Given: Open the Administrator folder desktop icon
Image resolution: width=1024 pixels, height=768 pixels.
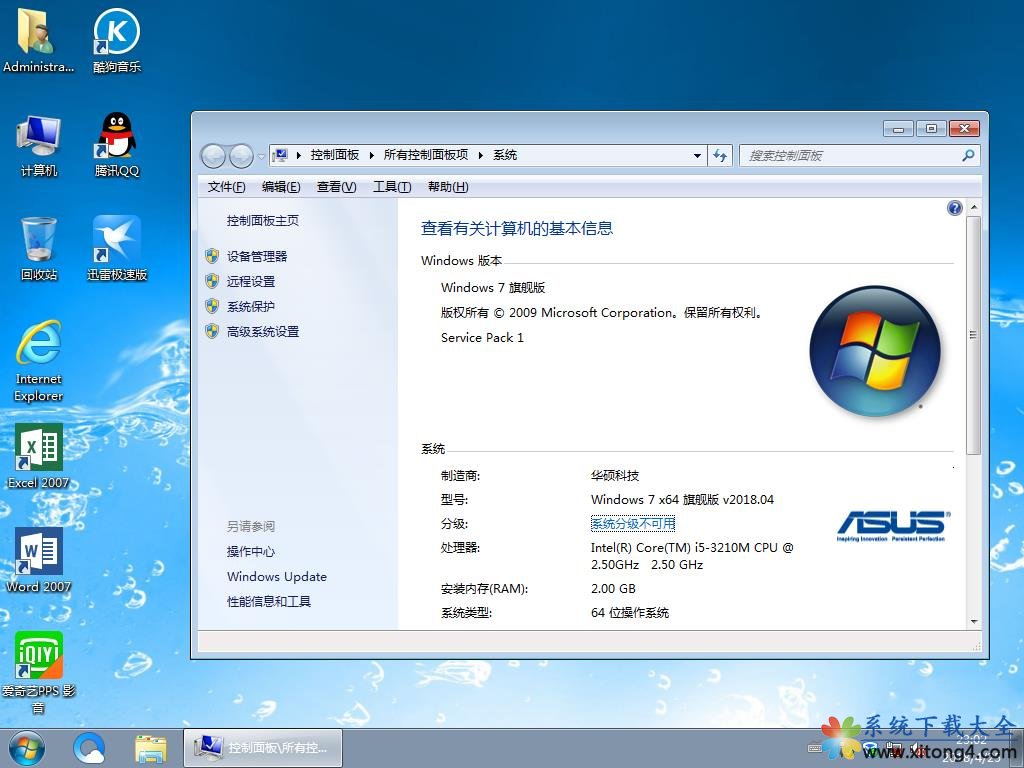Looking at the screenshot, I should pyautogui.click(x=38, y=40).
